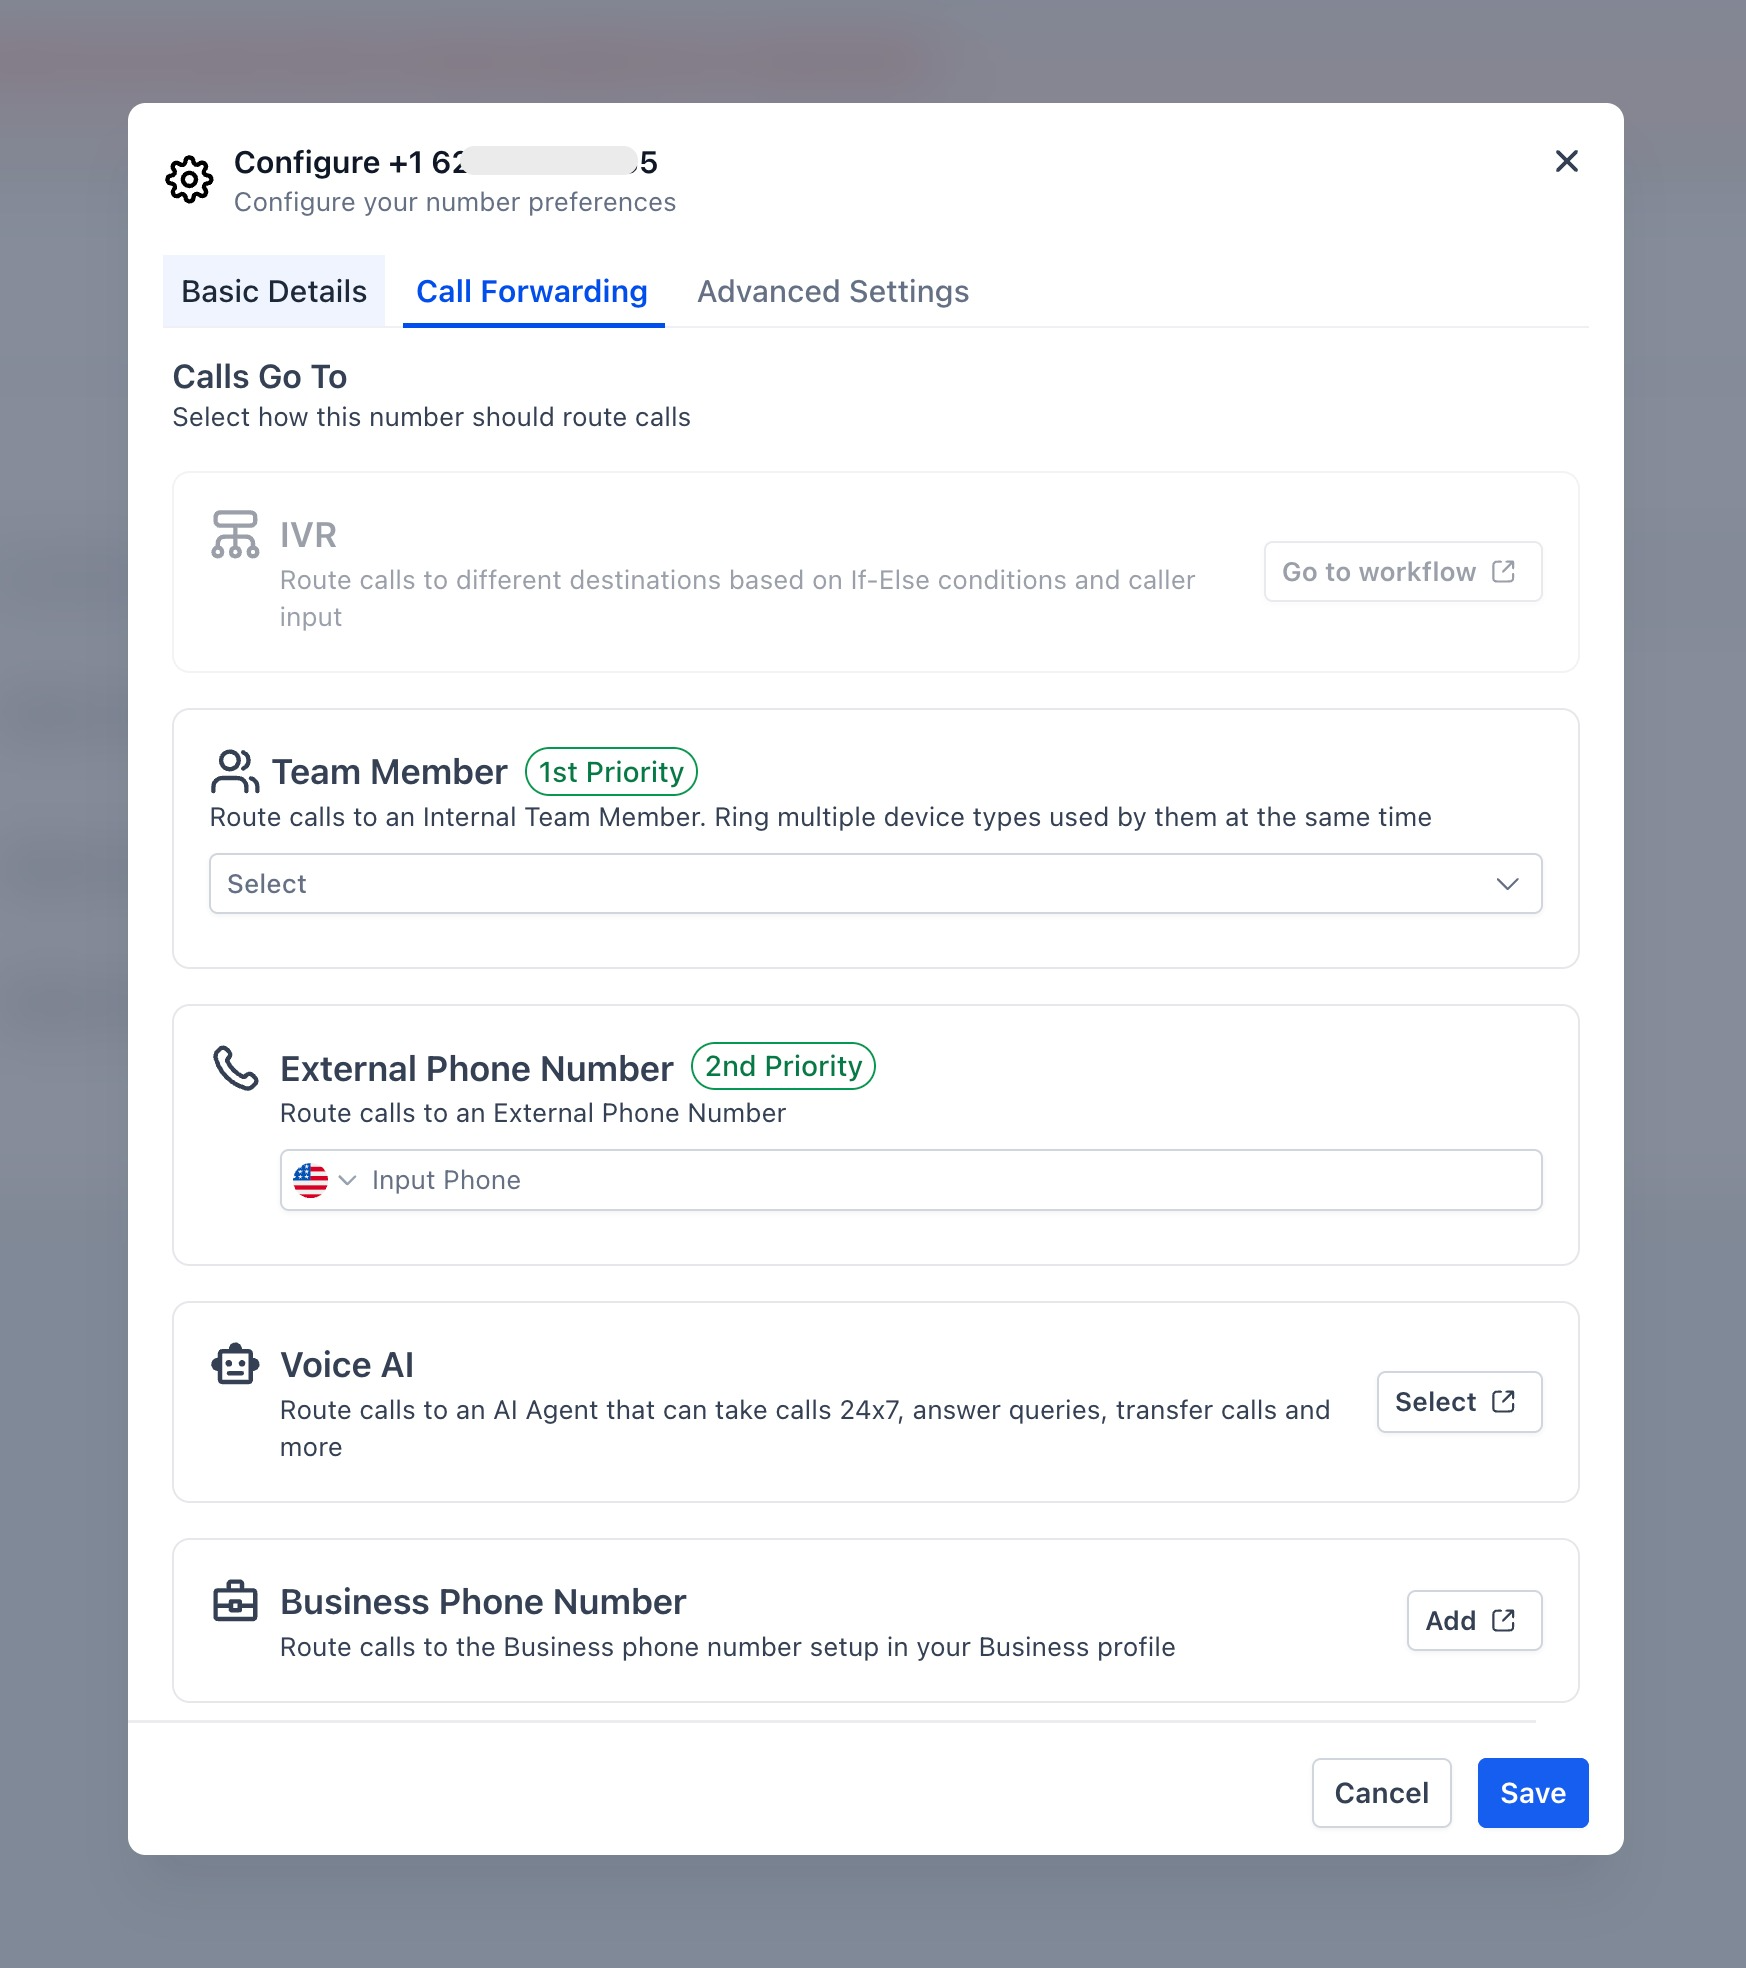Screen dimensions: 1746x1968
Task: Click Select to choose a Voice AI agent
Action: click(1458, 1401)
